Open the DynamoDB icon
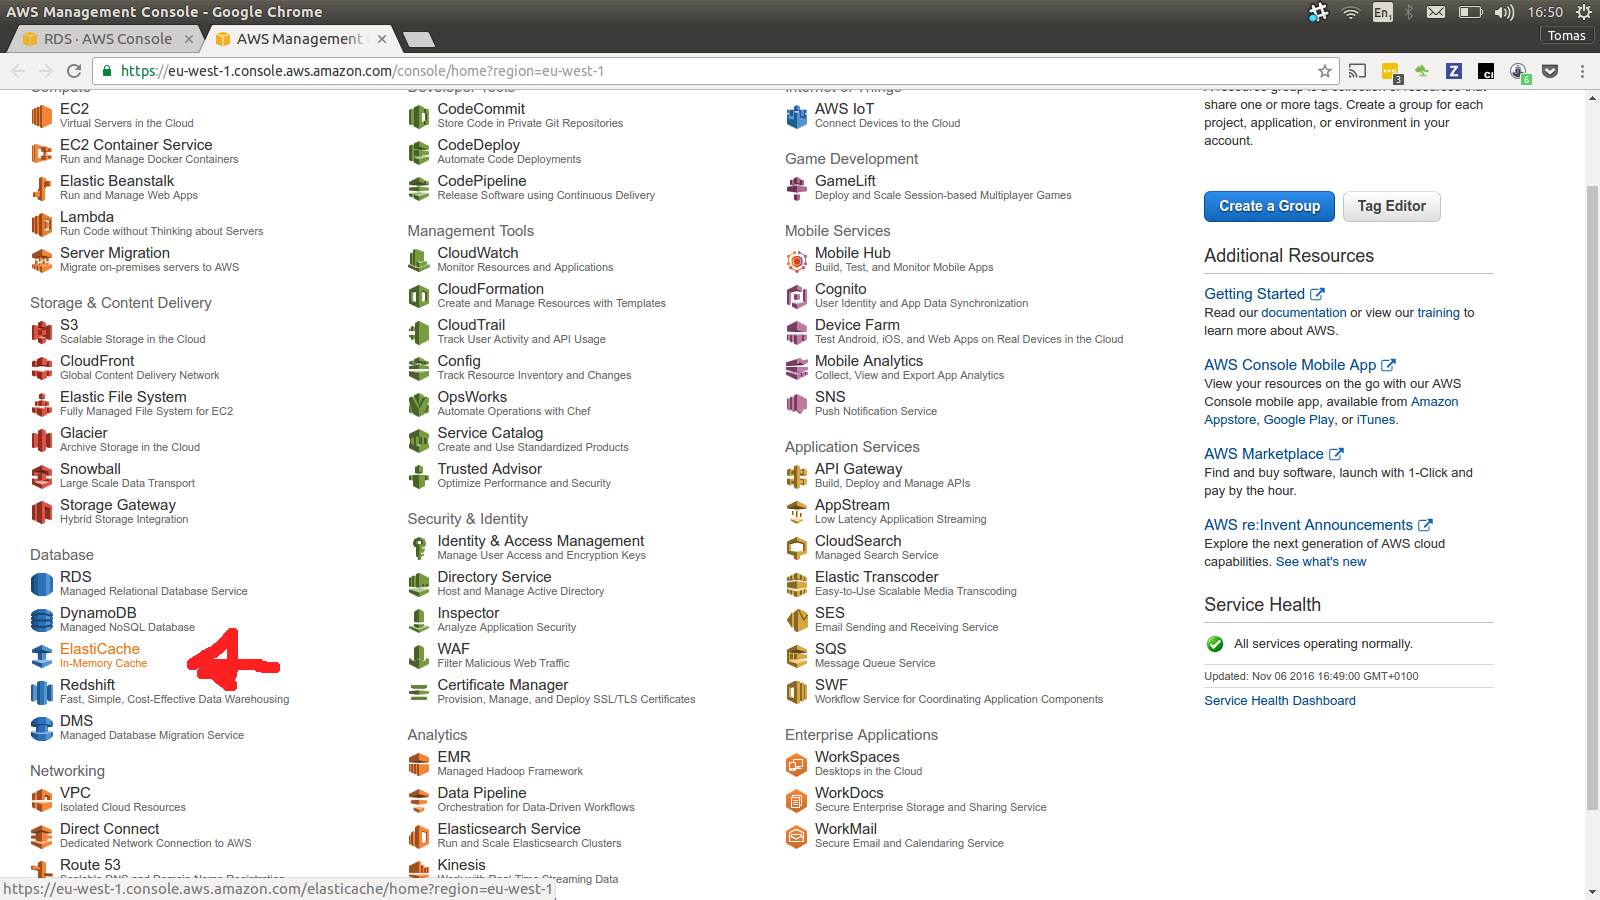 coord(41,620)
